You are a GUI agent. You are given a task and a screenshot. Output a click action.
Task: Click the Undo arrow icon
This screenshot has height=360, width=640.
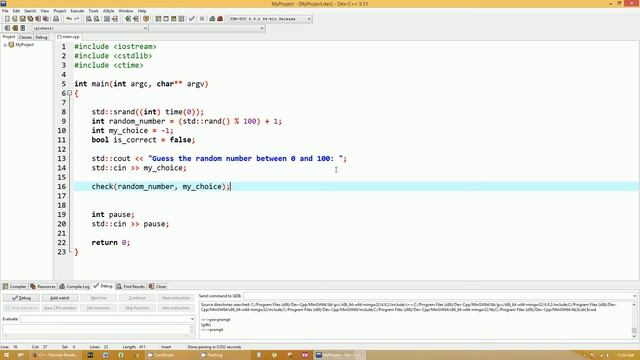click(69, 19)
